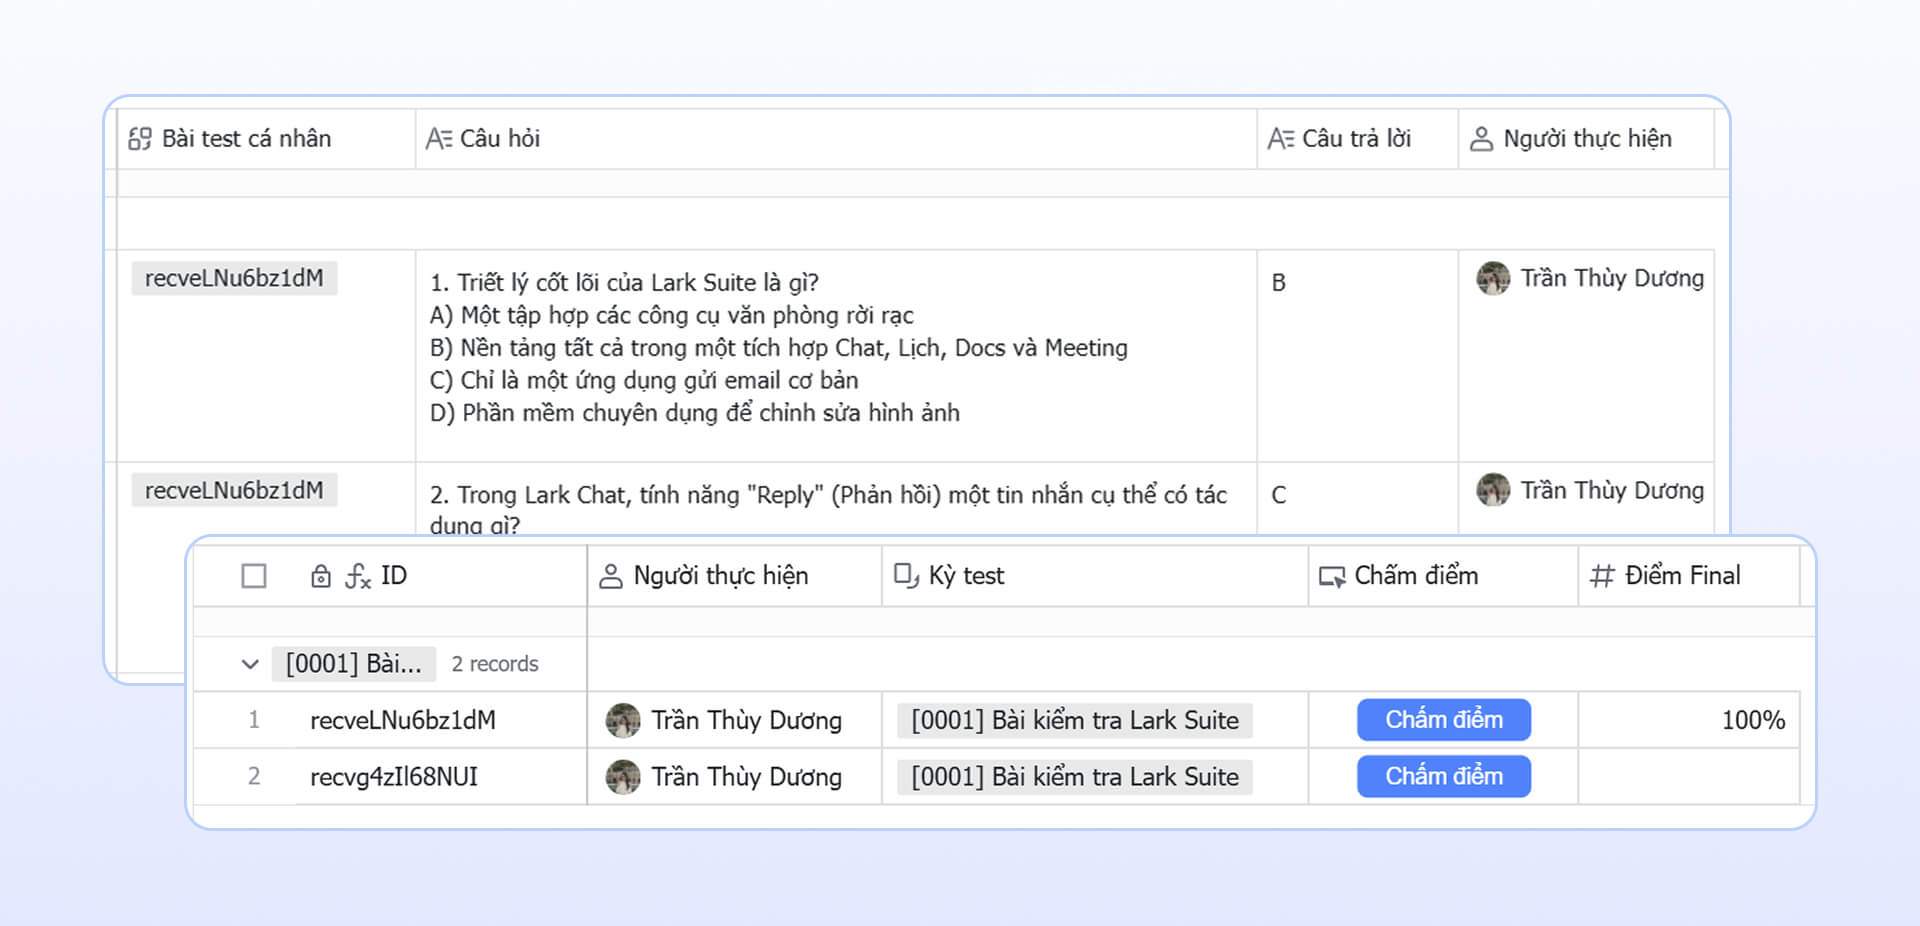Click the text icon beside Câu trả lời
The height and width of the screenshot is (926, 1920).
(1281, 139)
